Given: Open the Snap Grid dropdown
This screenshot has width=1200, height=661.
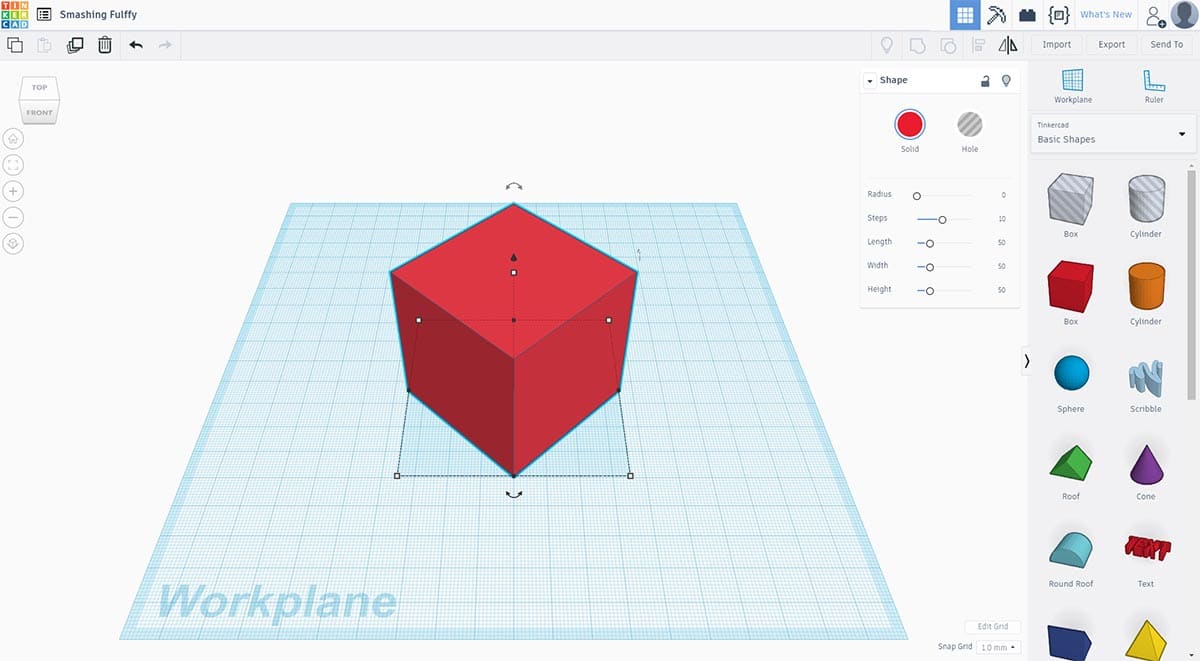Looking at the screenshot, I should click(998, 648).
